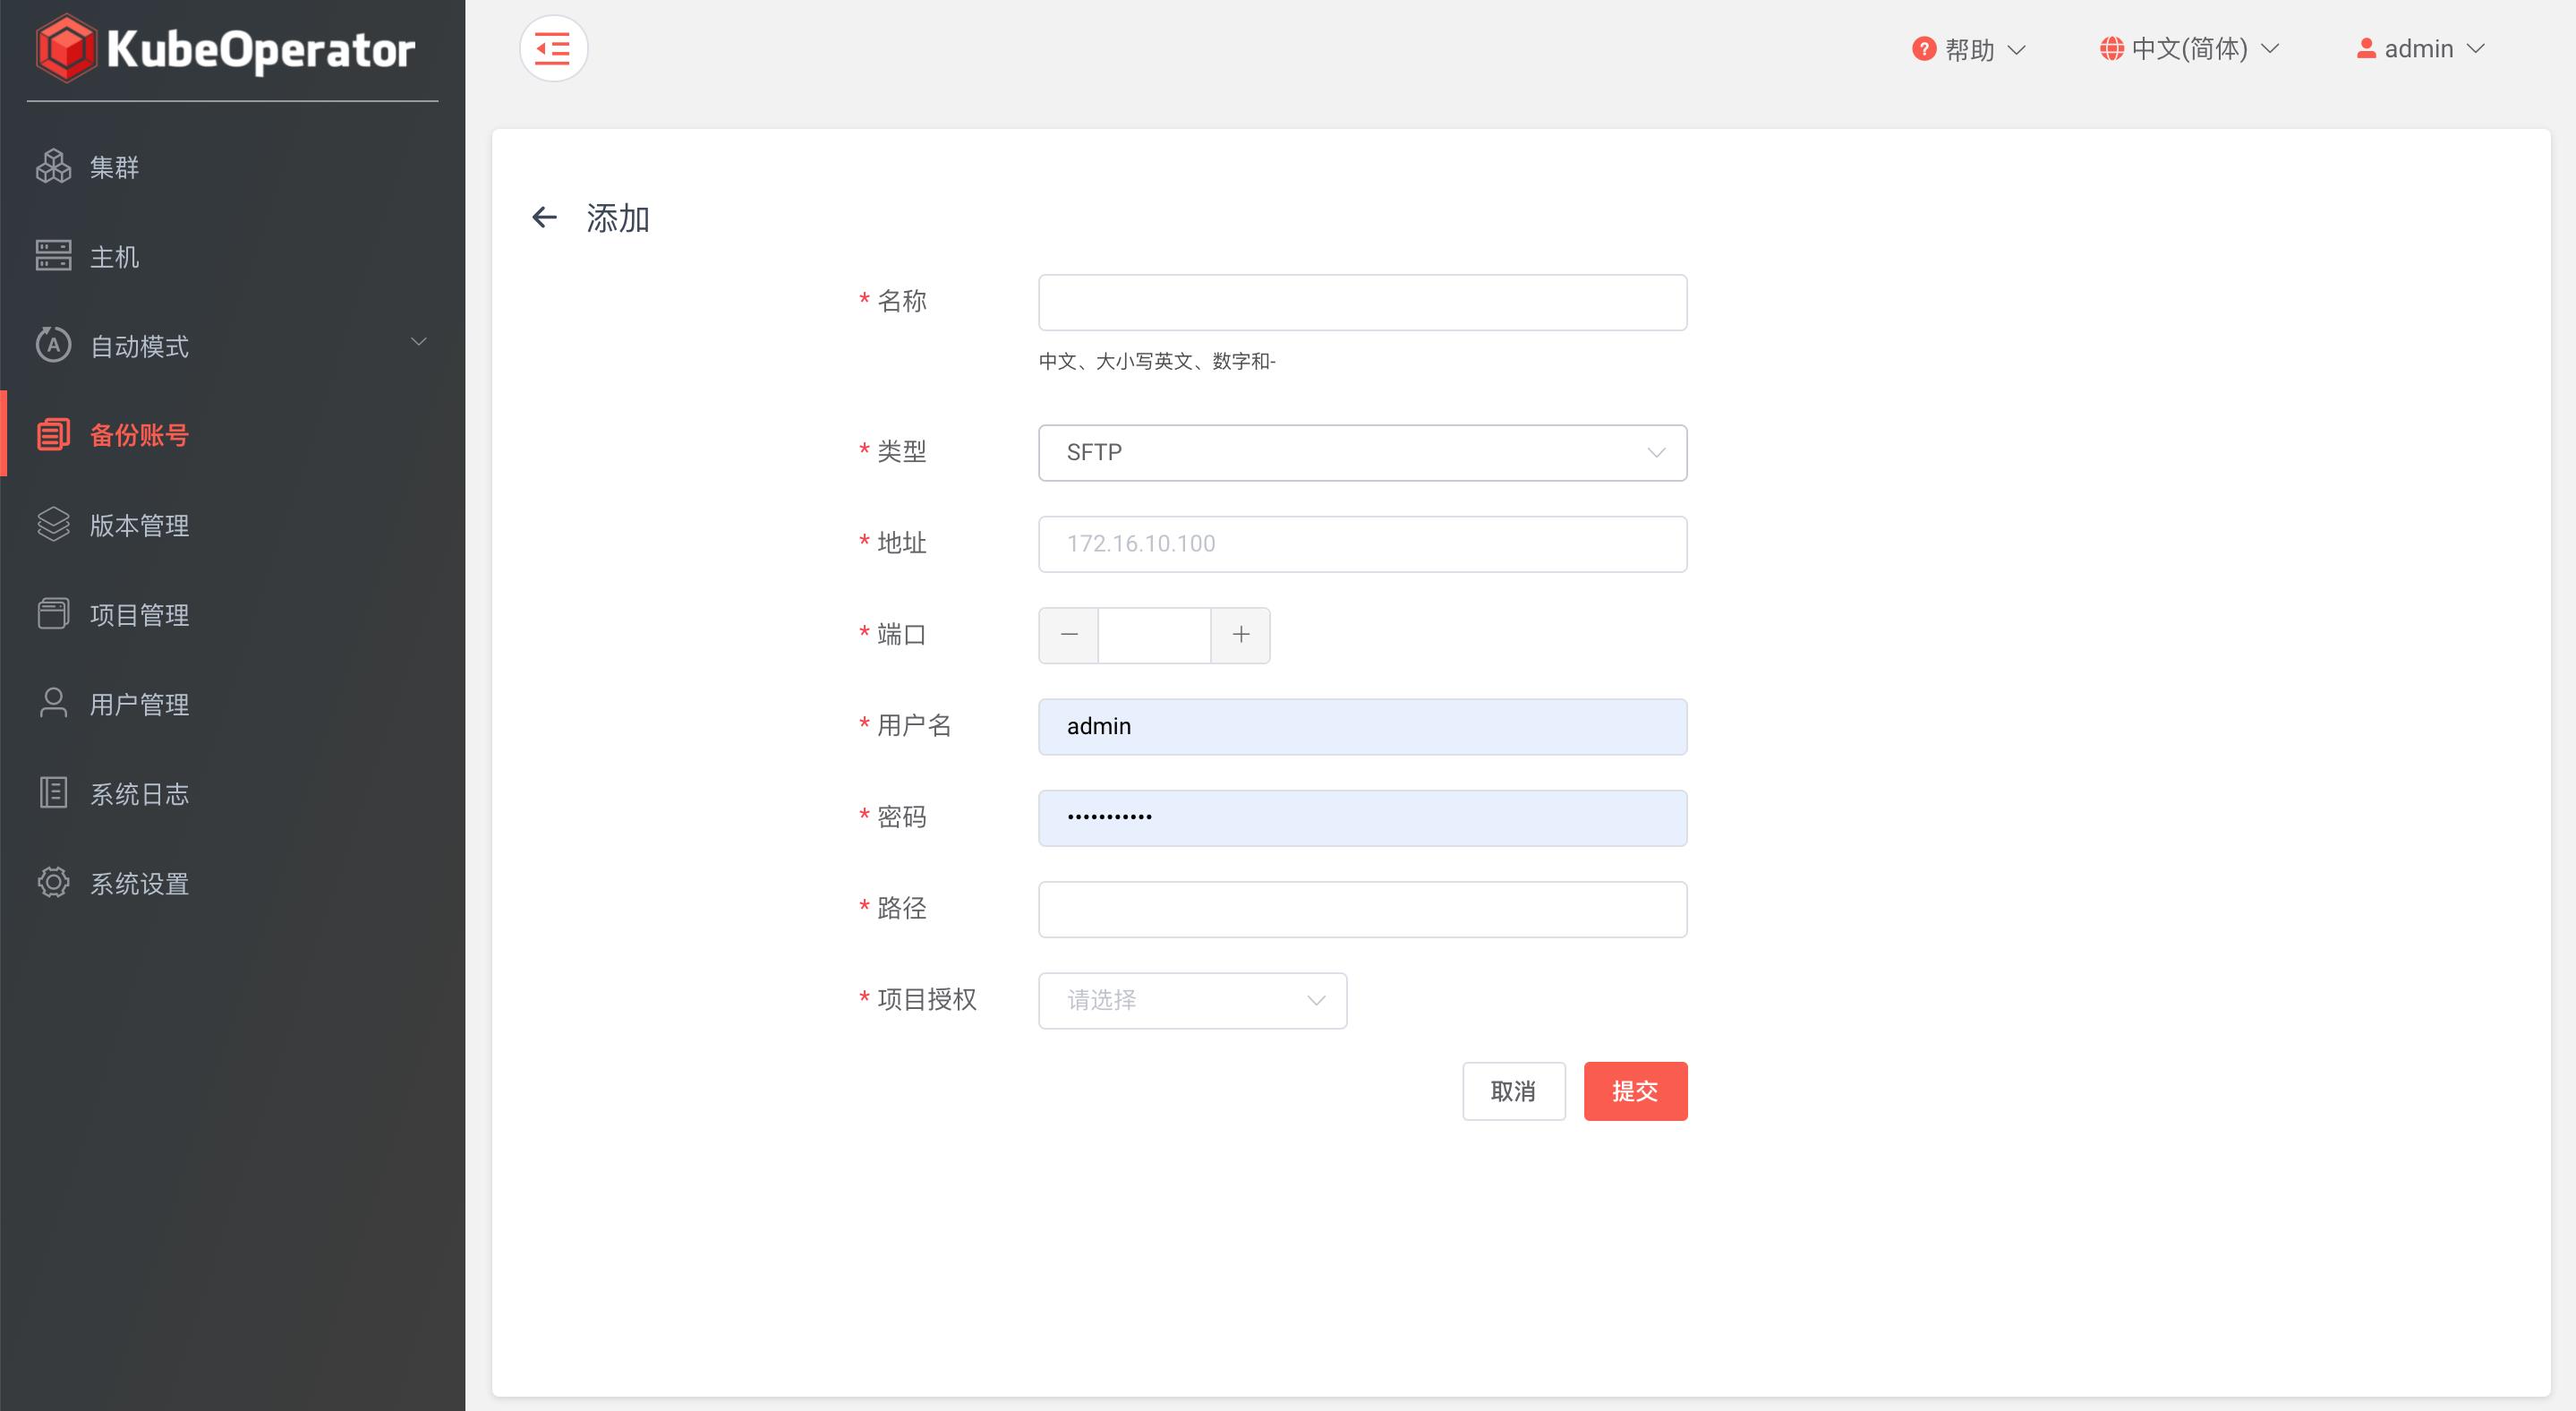Collapse the sidebar with the fold icon

pyautogui.click(x=553, y=48)
